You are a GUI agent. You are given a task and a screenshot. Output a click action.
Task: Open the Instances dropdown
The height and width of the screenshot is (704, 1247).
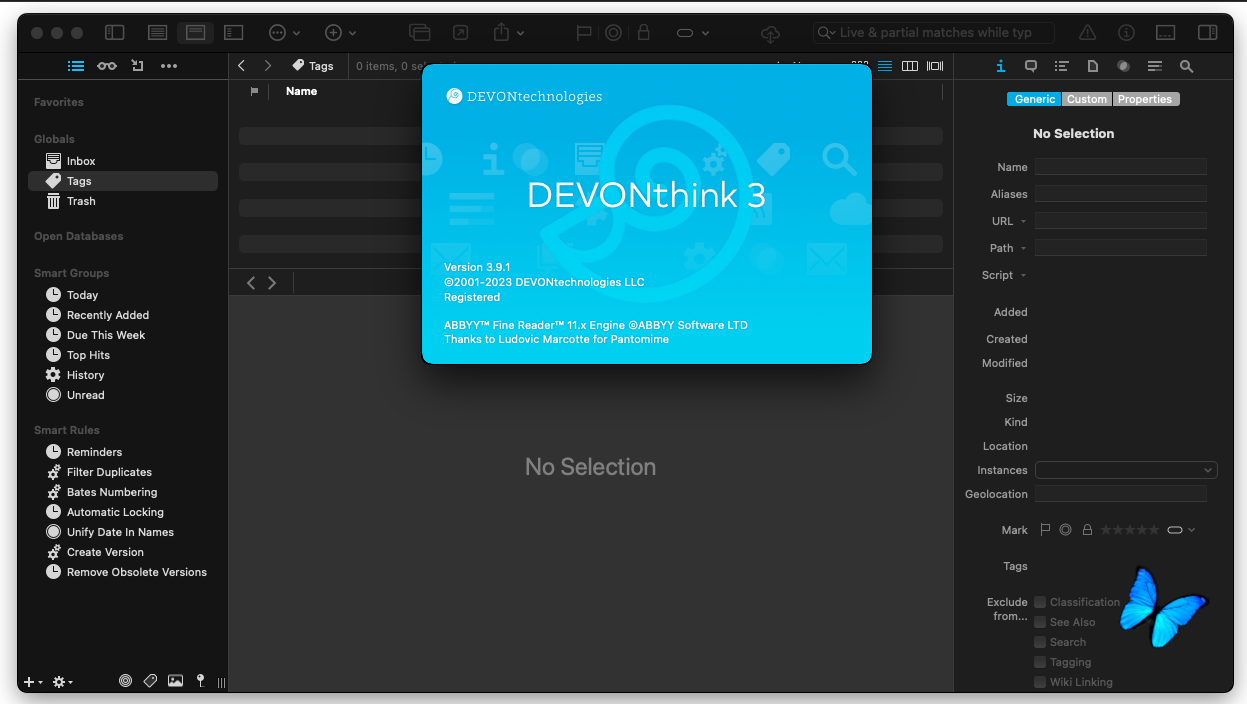coord(1126,470)
